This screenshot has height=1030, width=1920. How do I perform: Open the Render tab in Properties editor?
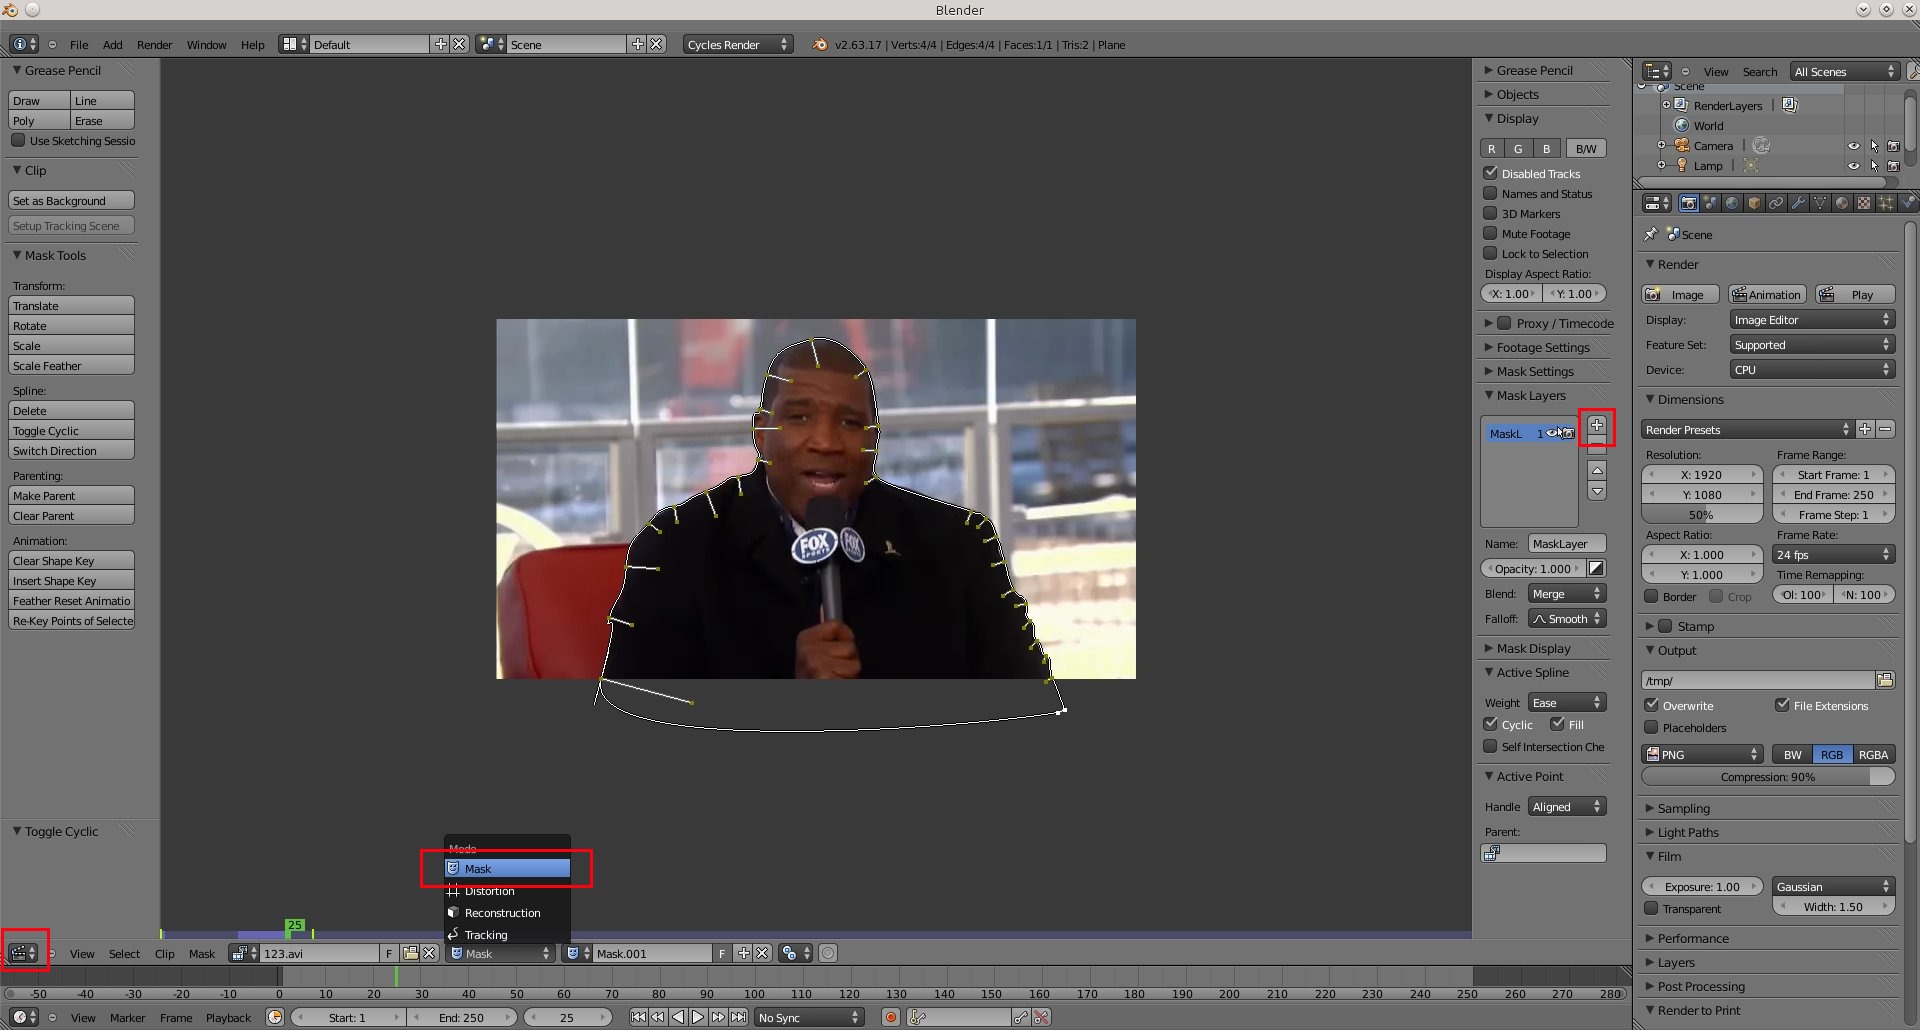[x=1689, y=203]
